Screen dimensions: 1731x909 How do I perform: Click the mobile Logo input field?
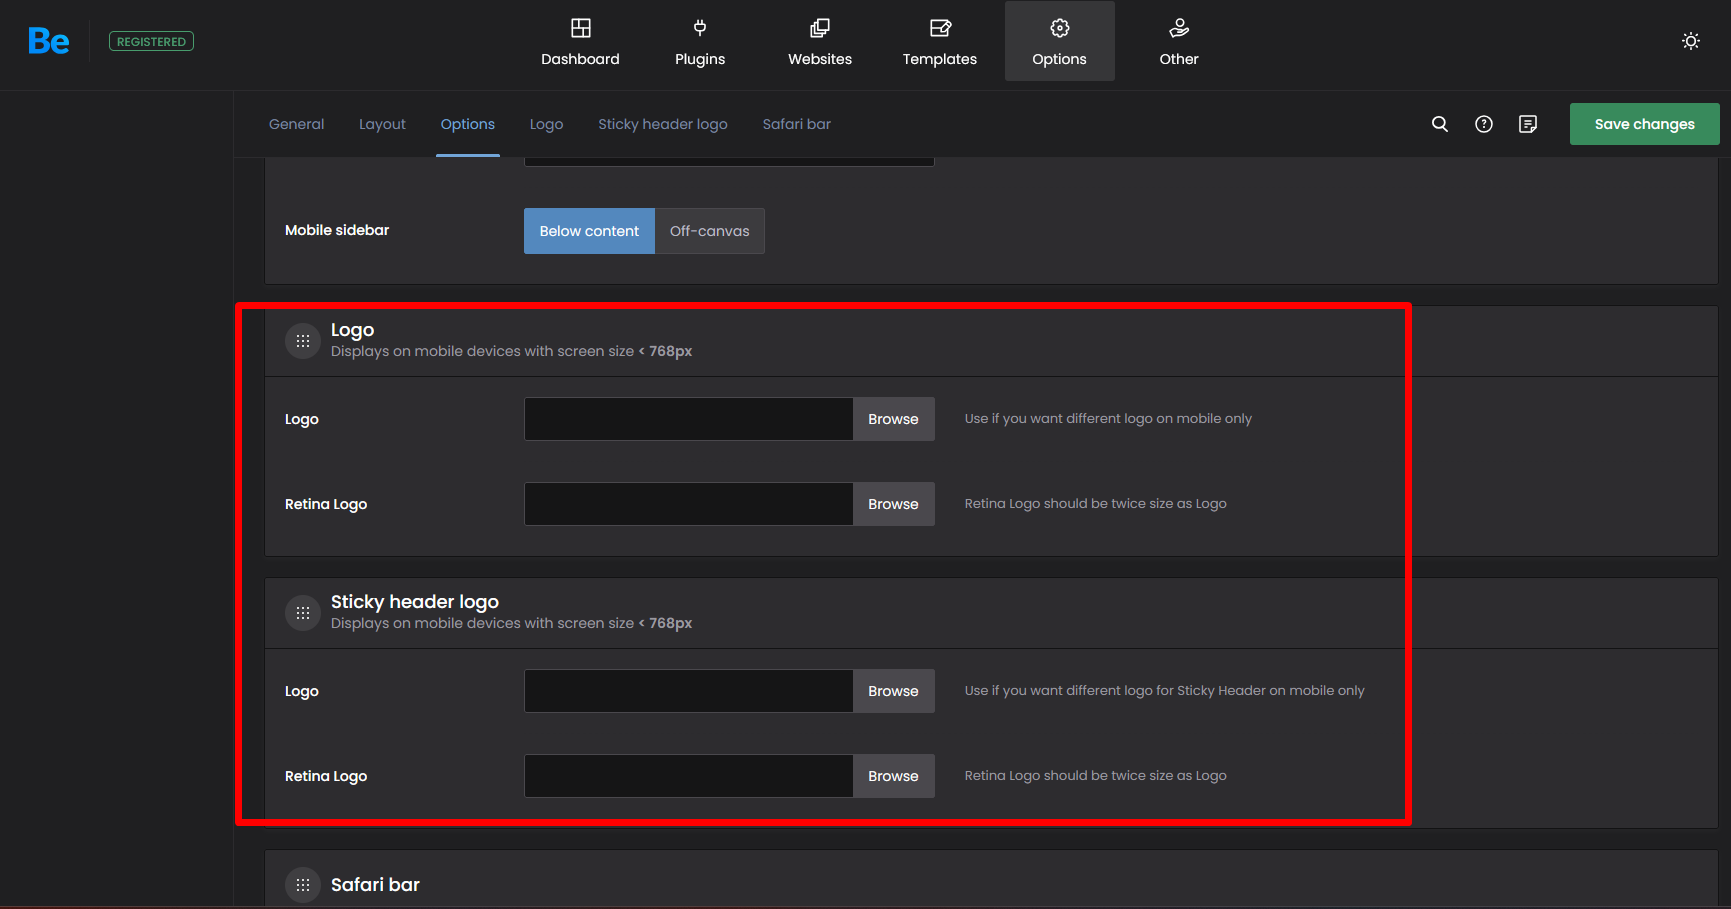pos(689,419)
